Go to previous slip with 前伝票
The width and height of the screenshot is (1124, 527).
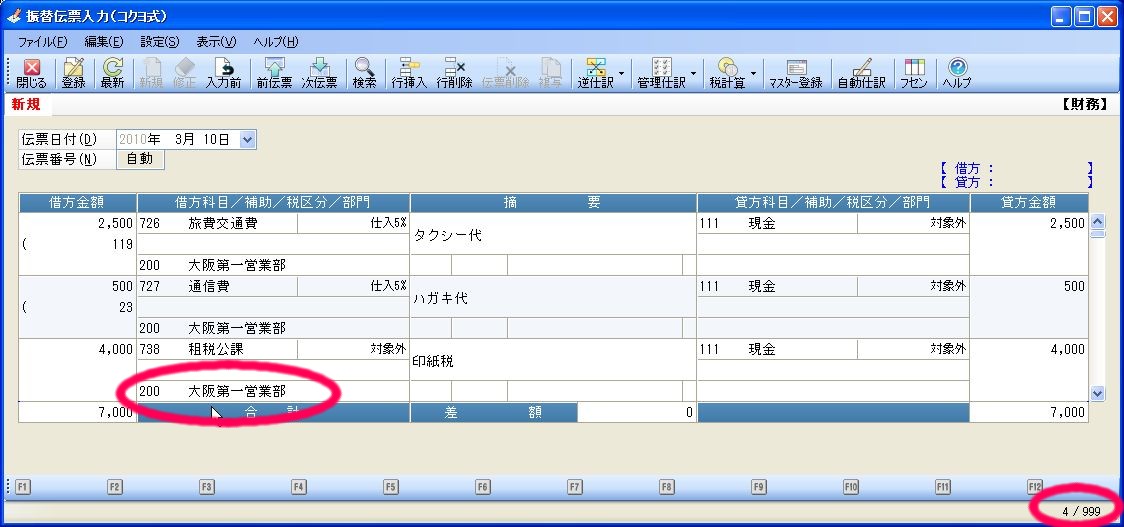coord(275,73)
